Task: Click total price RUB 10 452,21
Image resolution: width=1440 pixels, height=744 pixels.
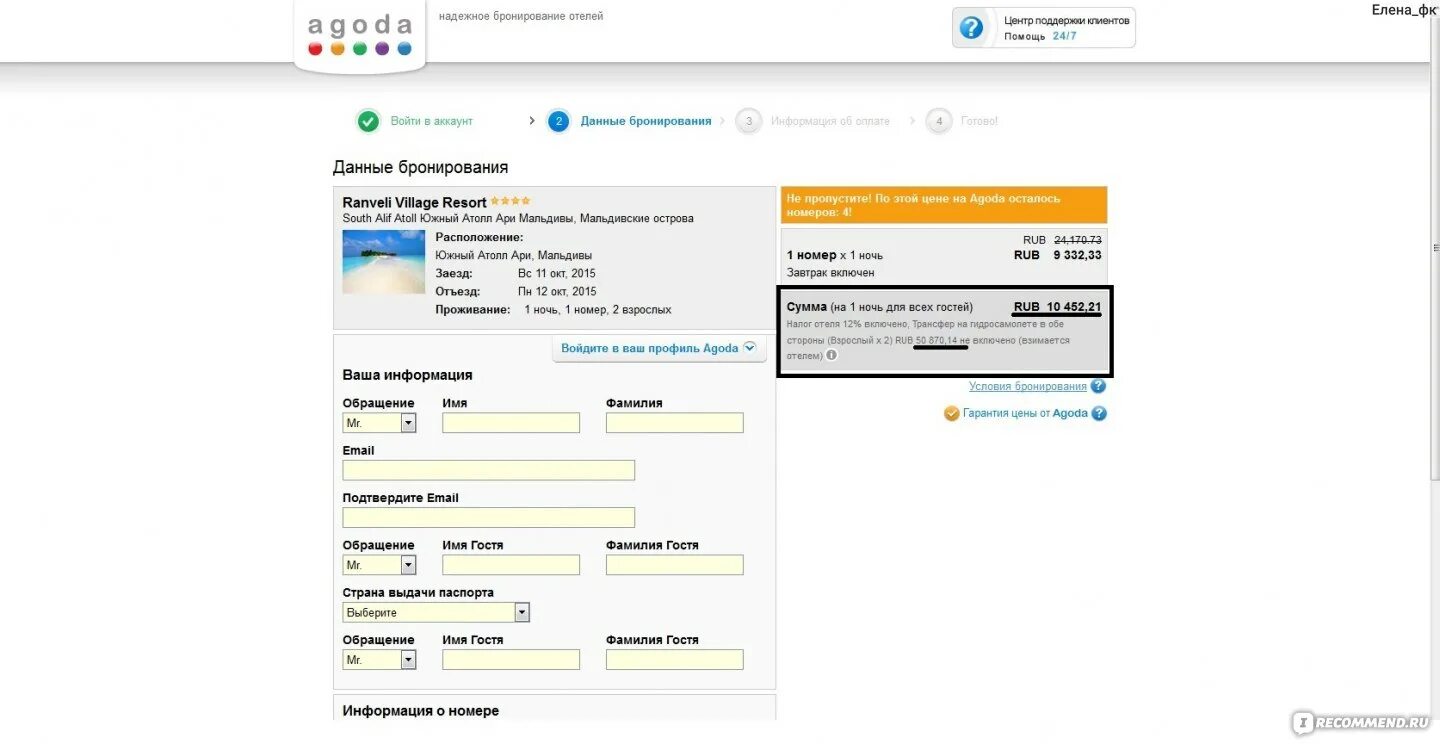Action: (1057, 307)
